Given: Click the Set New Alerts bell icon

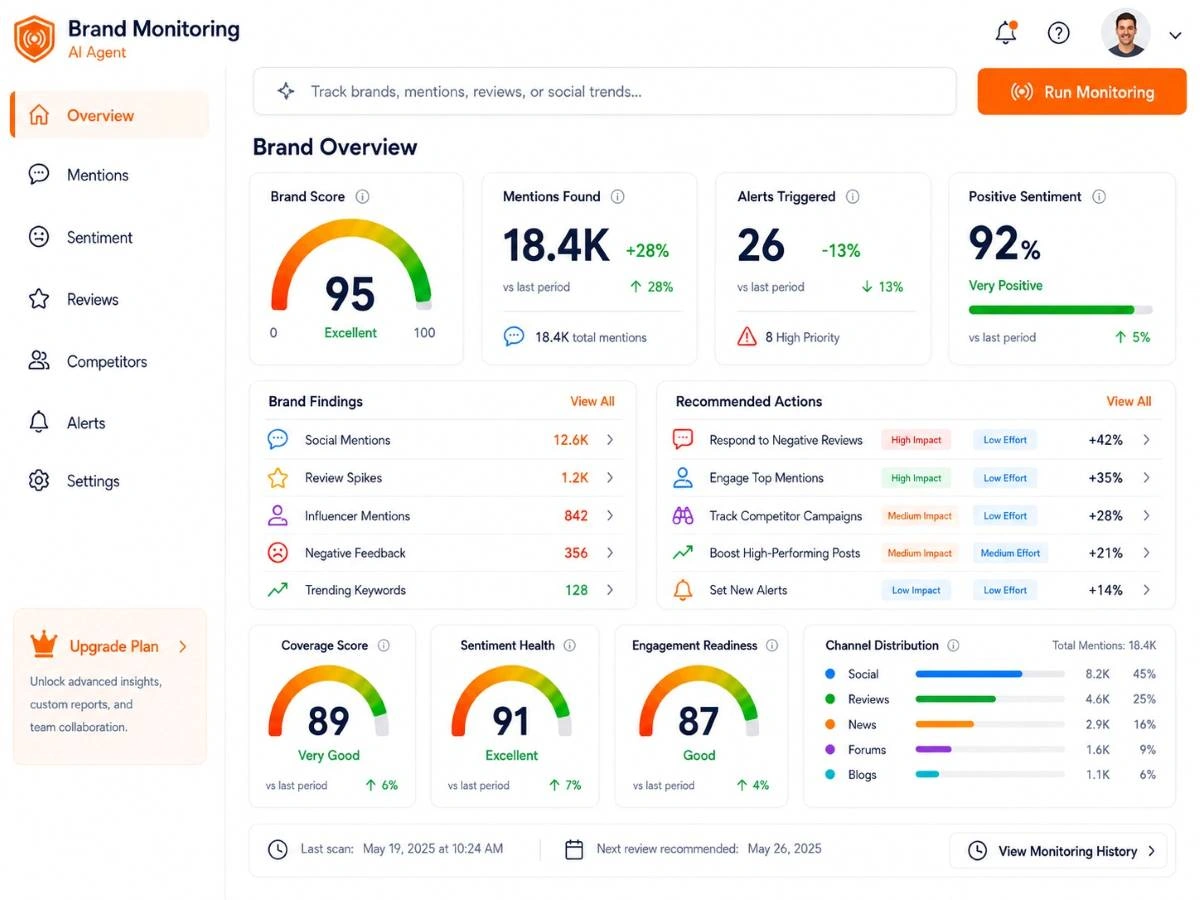Looking at the screenshot, I should (x=683, y=590).
